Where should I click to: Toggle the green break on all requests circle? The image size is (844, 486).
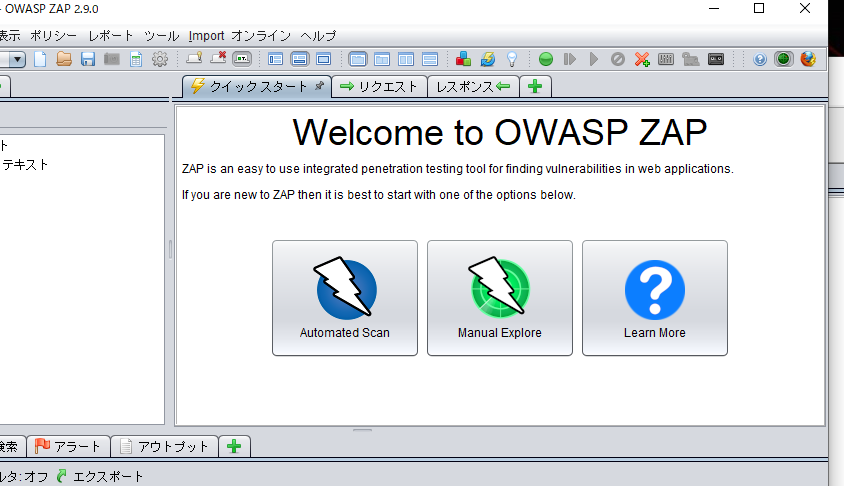point(546,59)
